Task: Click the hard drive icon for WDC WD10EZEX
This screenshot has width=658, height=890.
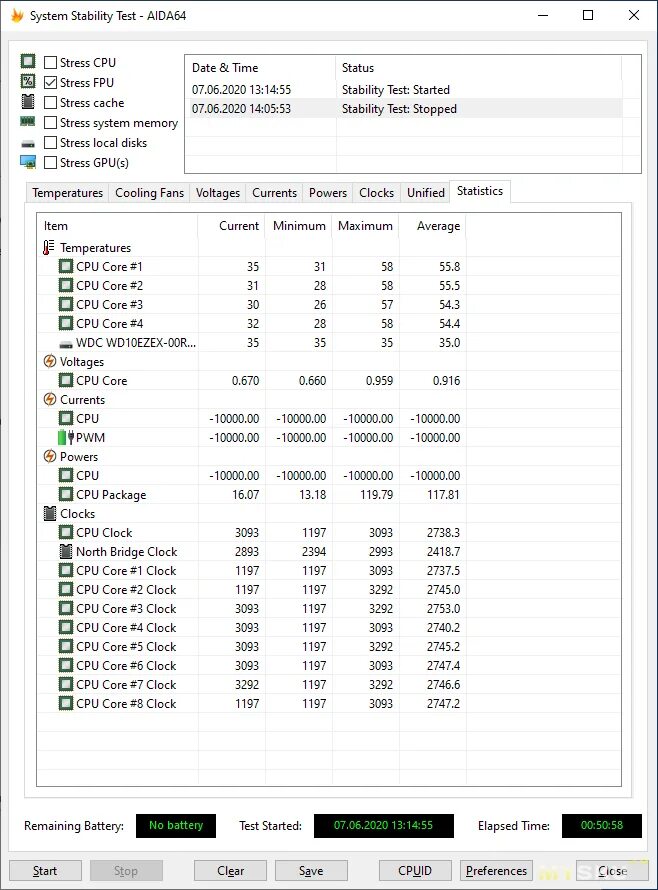Action: pyautogui.click(x=66, y=344)
